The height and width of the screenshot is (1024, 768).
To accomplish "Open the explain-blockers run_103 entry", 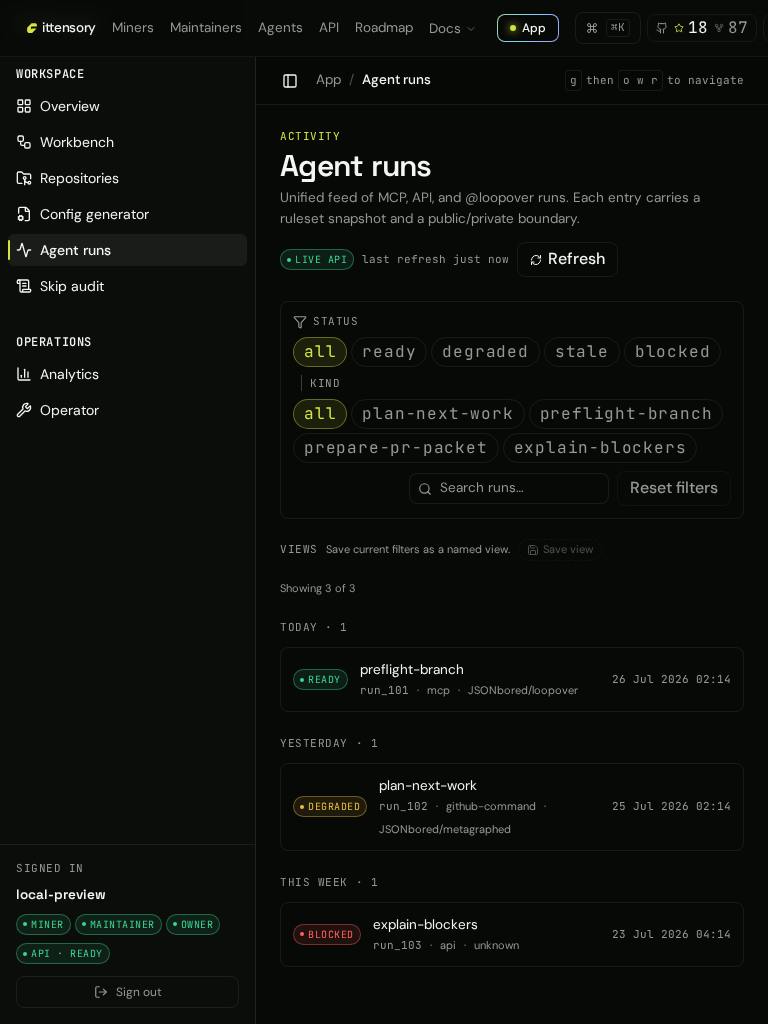I will pyautogui.click(x=512, y=935).
